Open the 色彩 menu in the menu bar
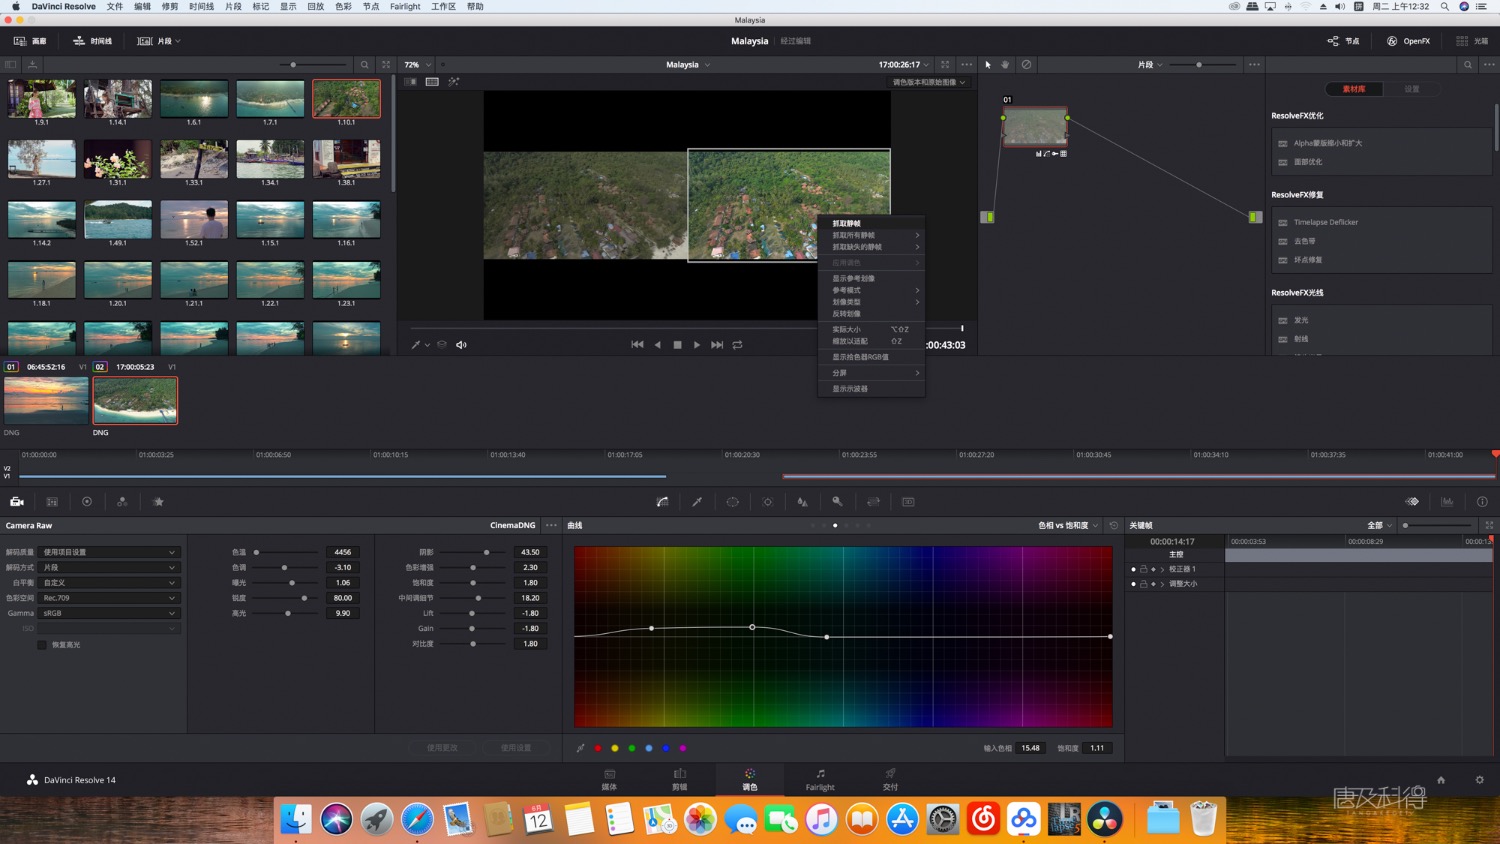Viewport: 1500px width, 844px height. 343,7
